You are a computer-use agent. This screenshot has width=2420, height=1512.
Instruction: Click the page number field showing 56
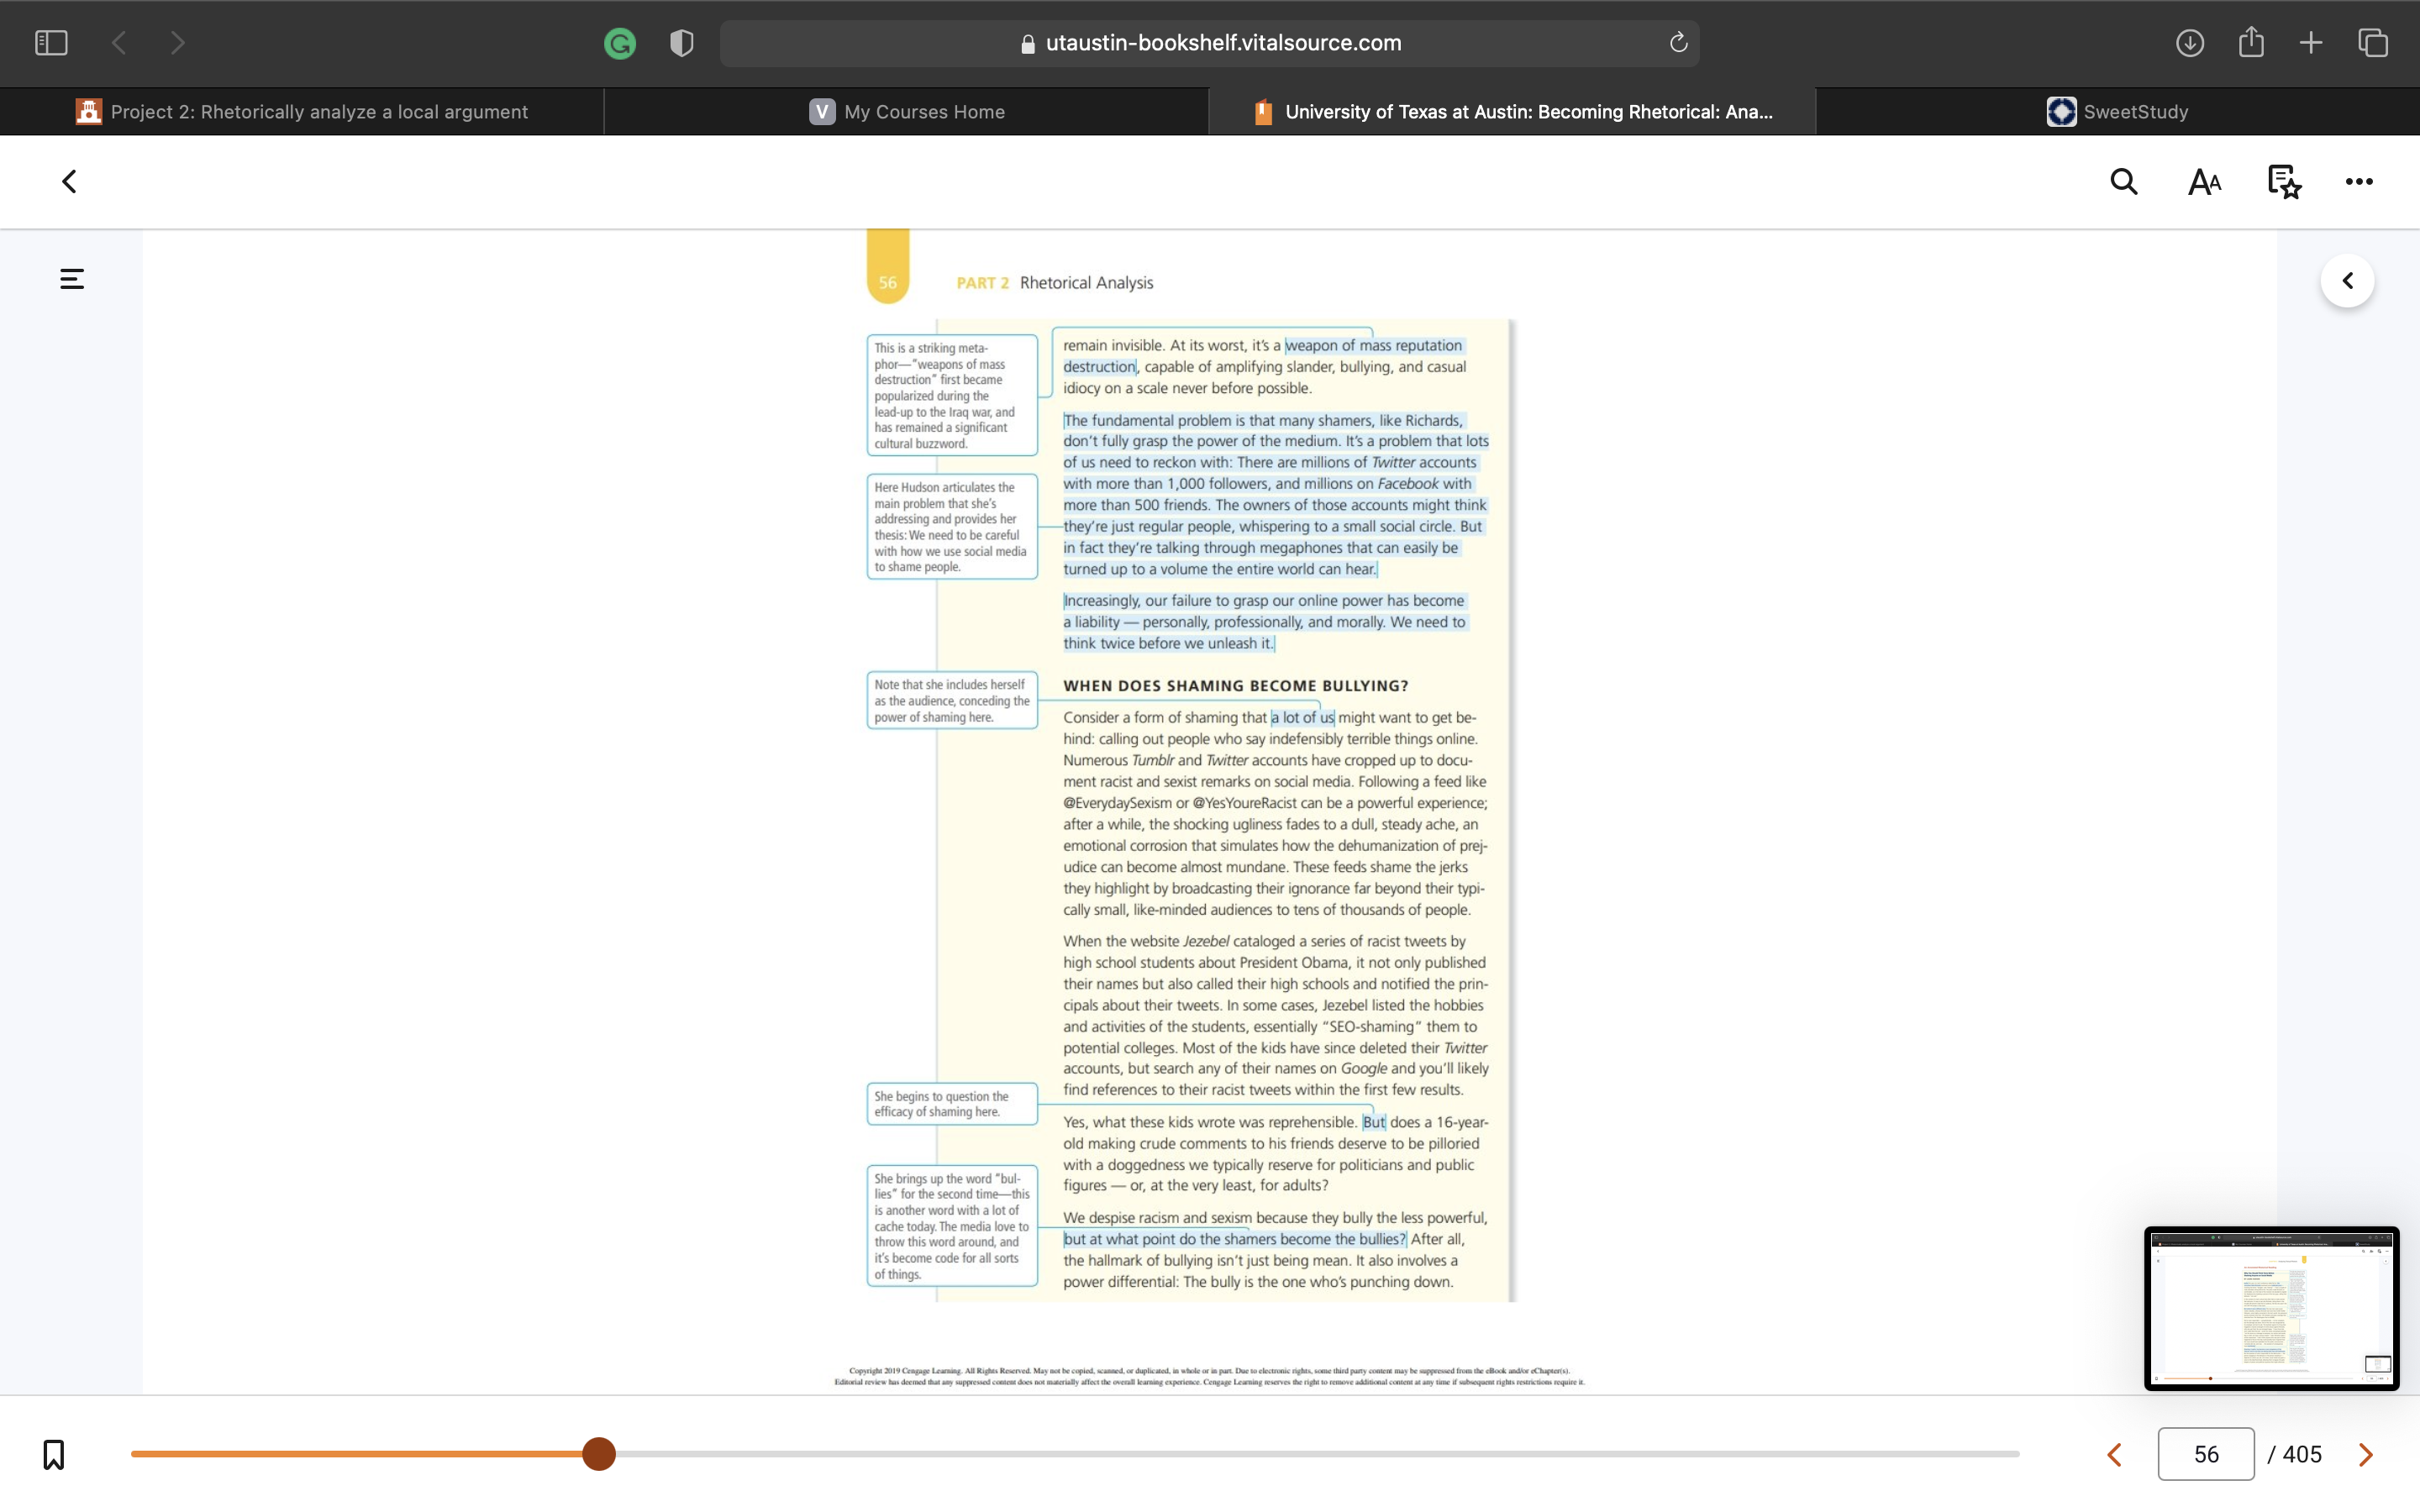2206,1454
